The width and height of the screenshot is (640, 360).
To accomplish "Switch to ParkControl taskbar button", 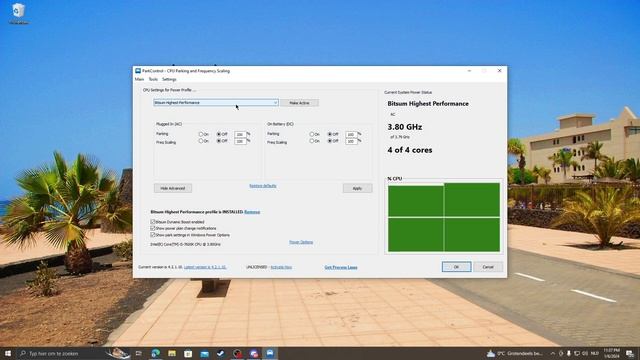I will 270,353.
